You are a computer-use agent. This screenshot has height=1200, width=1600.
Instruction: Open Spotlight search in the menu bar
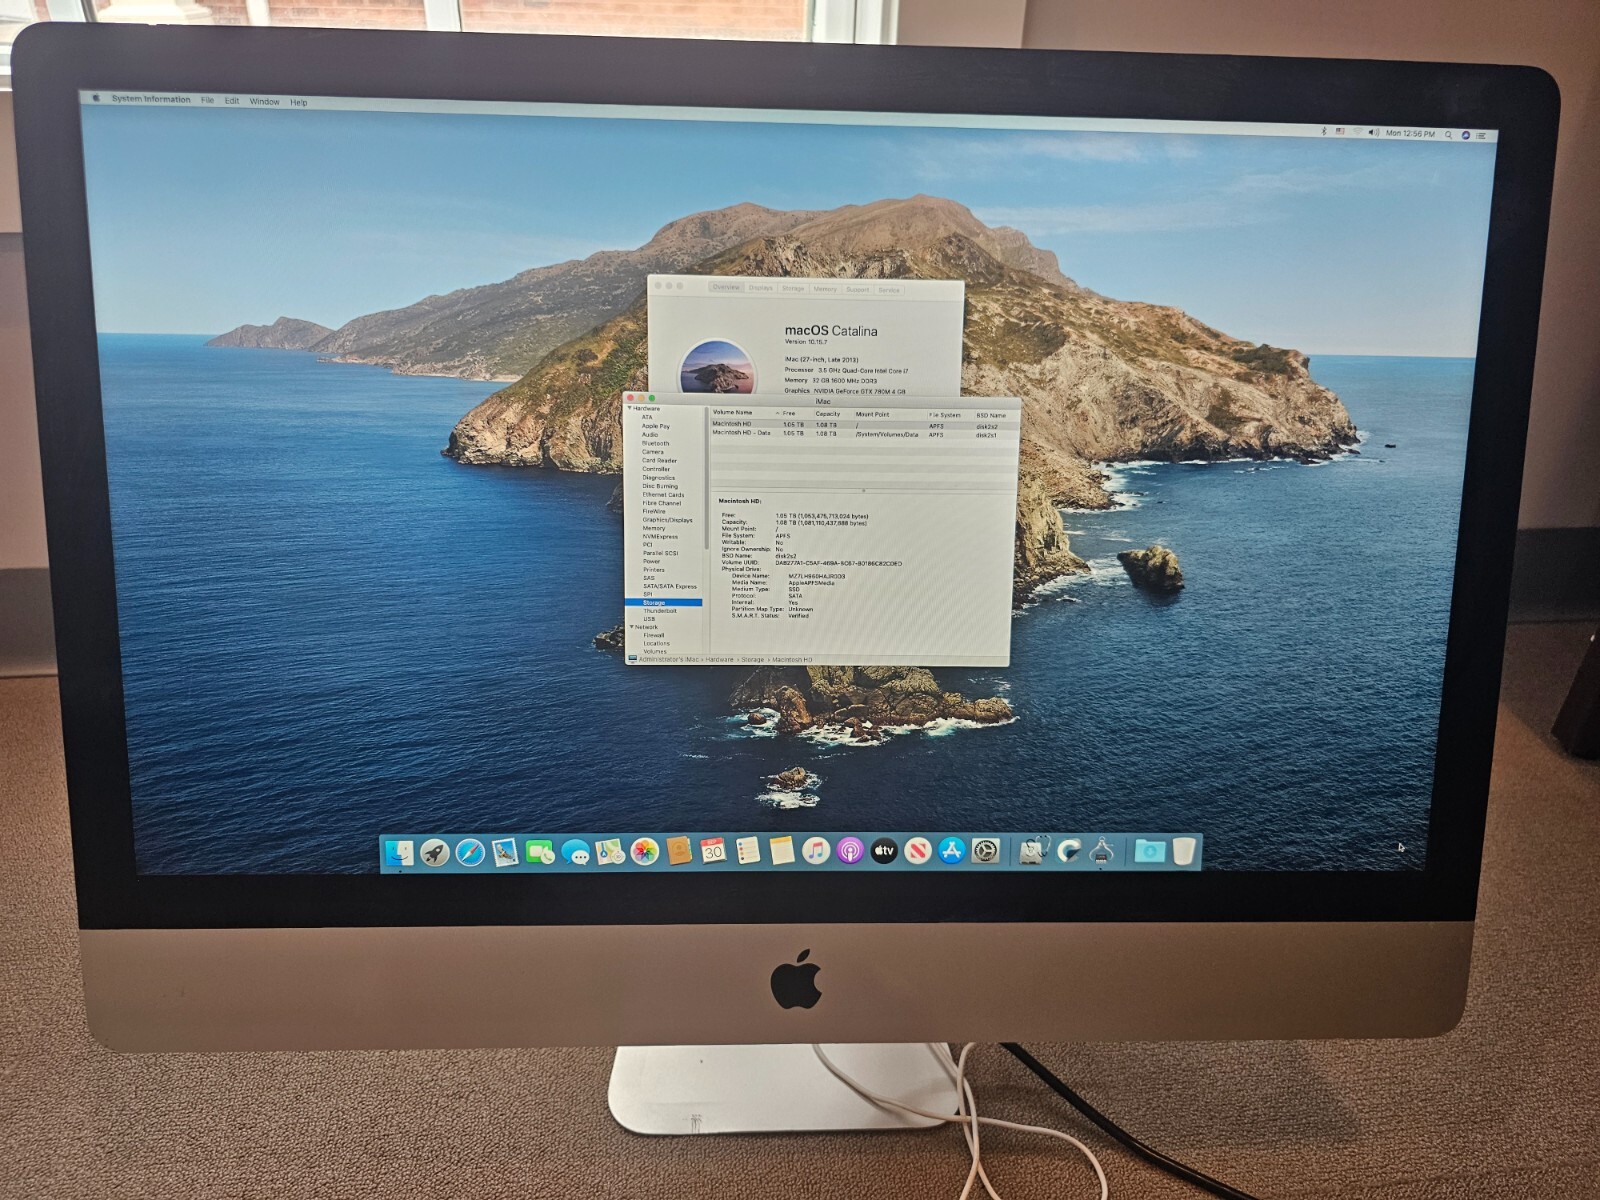point(1449,132)
